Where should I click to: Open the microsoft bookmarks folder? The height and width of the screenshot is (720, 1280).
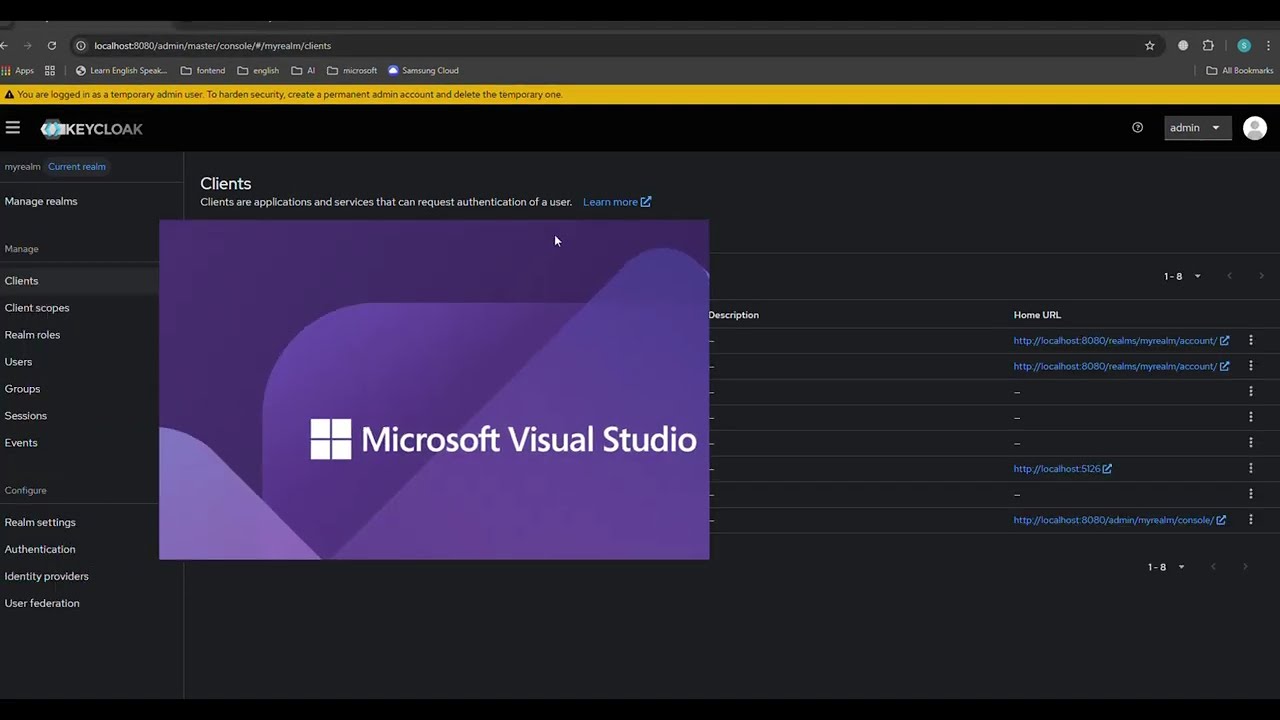point(352,70)
